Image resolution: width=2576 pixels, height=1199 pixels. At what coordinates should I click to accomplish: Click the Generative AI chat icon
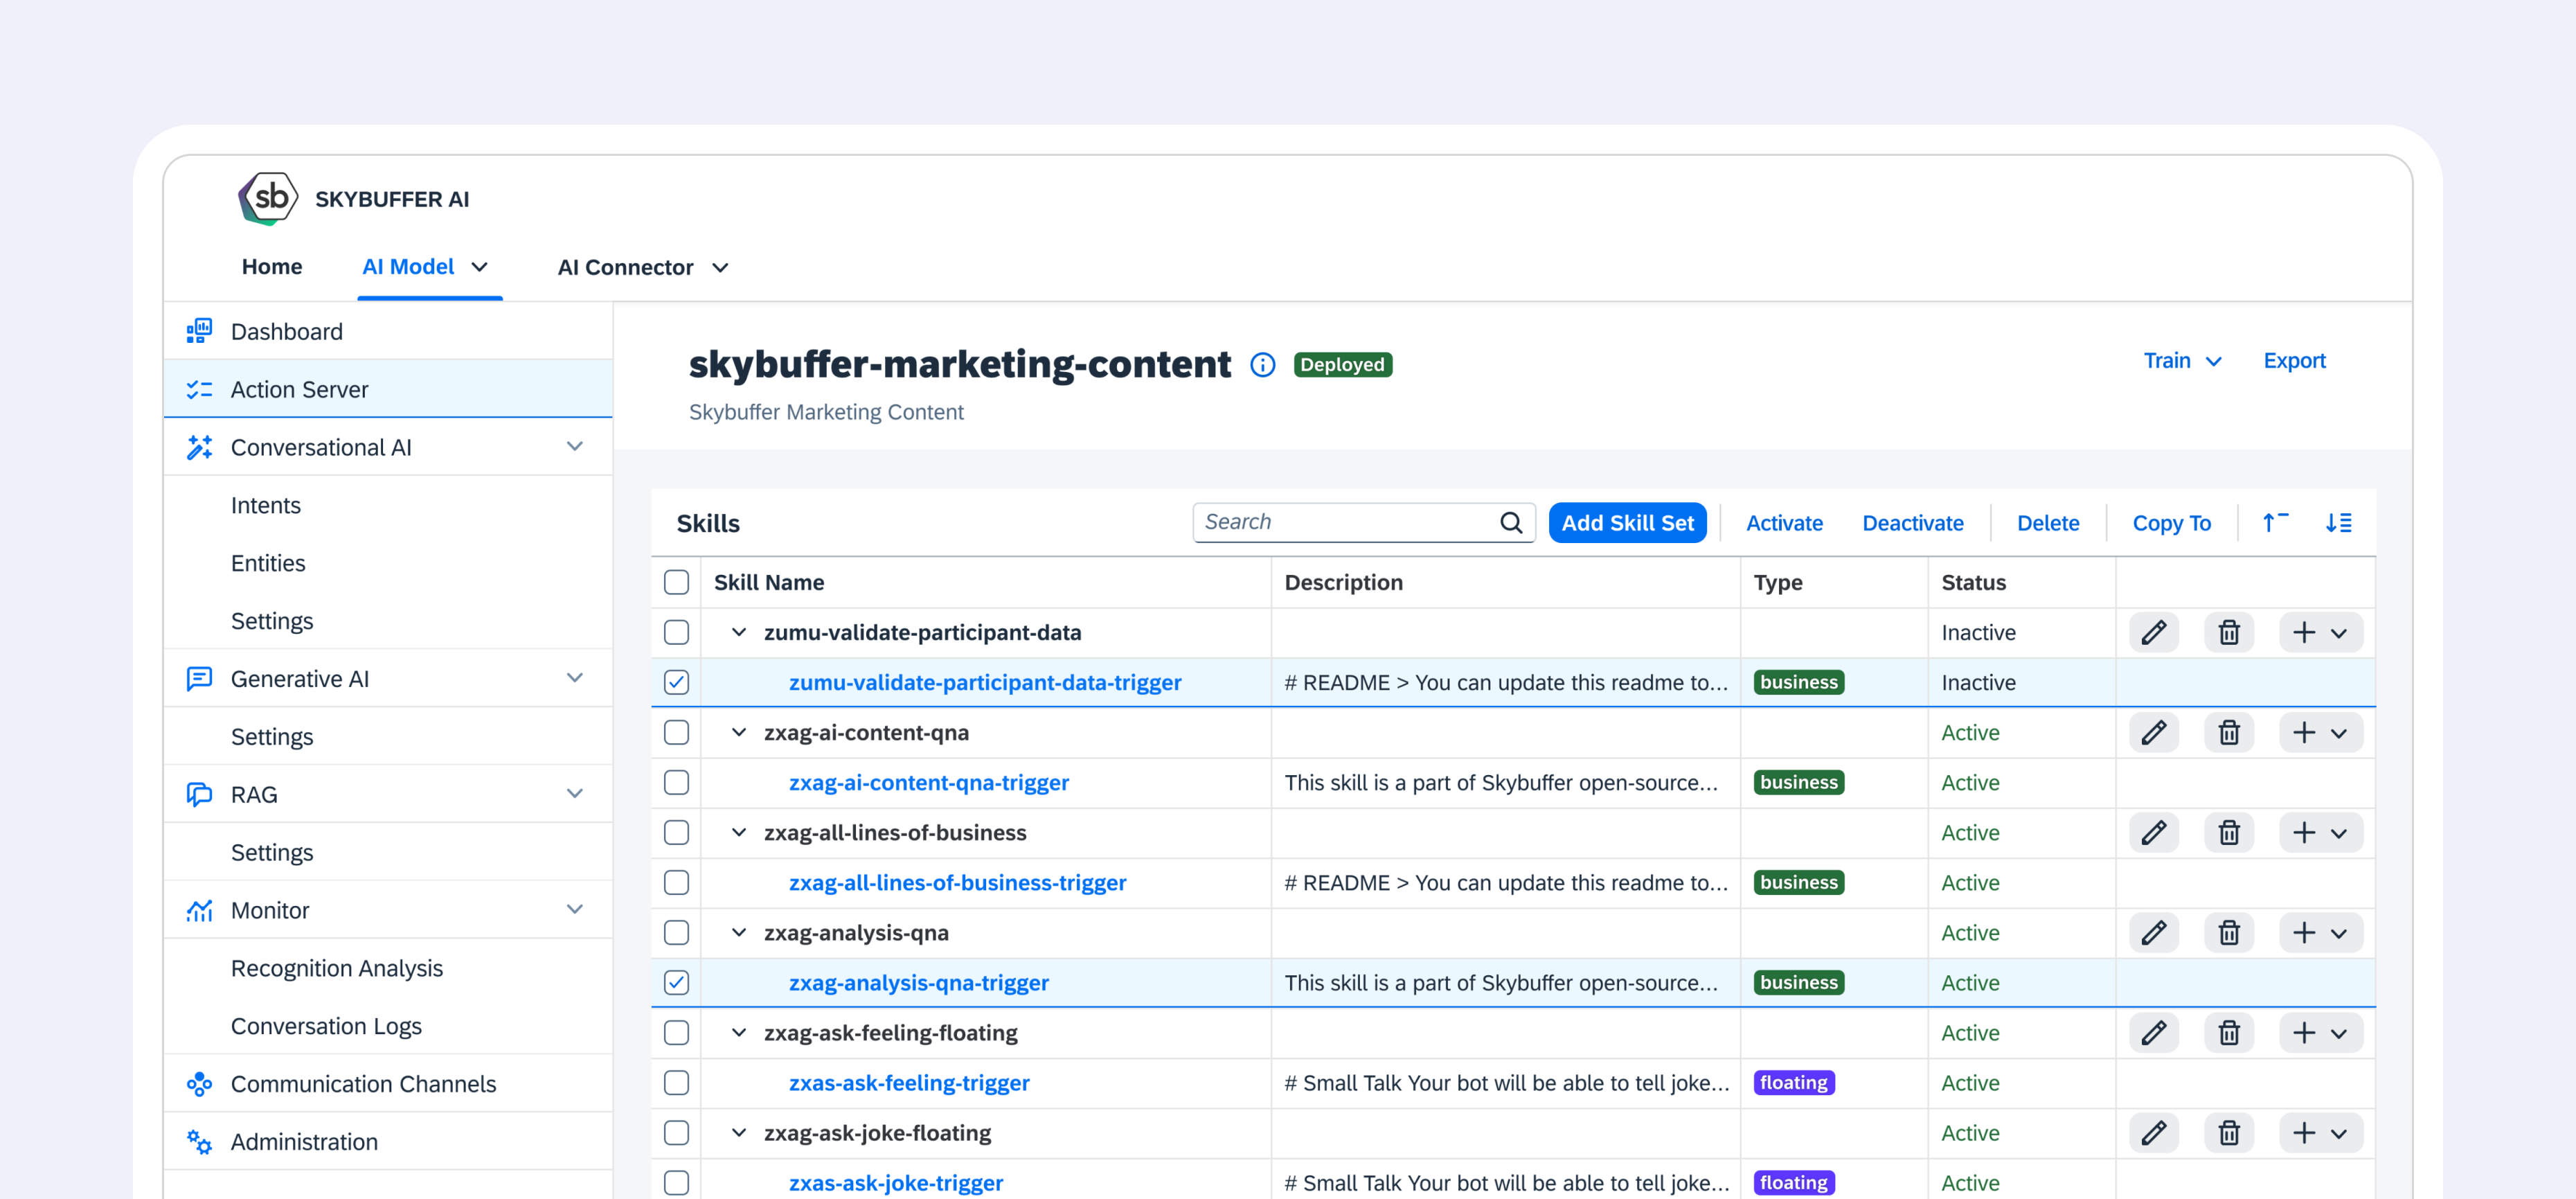click(199, 679)
